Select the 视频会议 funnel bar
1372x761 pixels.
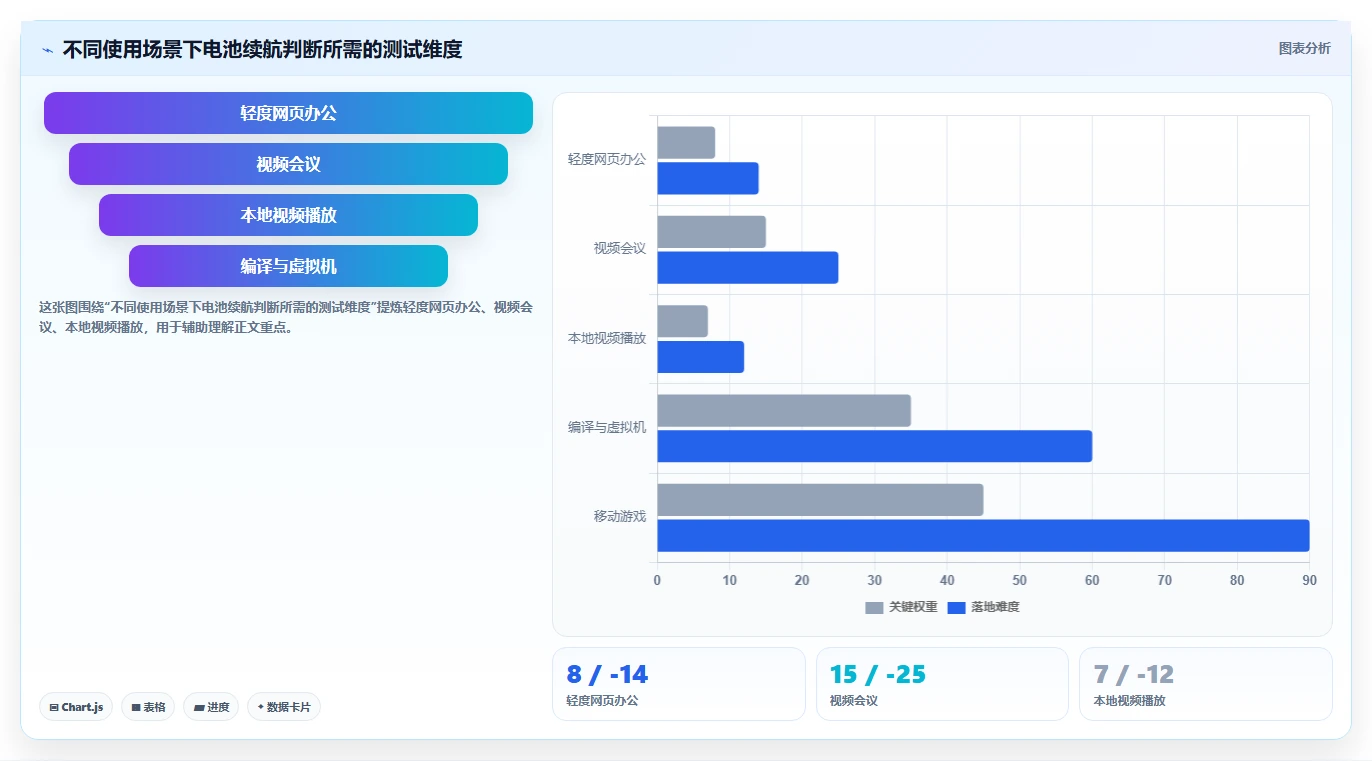(288, 164)
